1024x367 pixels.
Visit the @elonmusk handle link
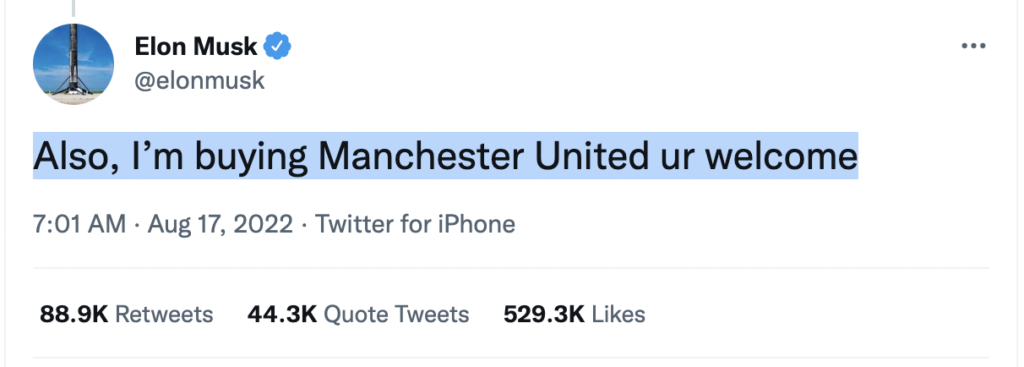point(200,81)
